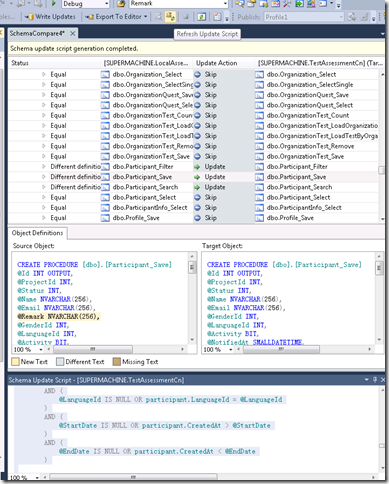This screenshot has width=389, height=484.
Task: Click the Command Window icon in top toolbar
Action: pyautogui.click(x=323, y=4)
